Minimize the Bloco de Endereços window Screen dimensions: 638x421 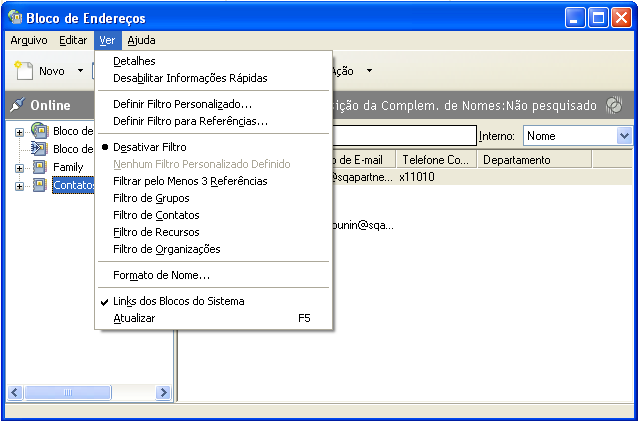click(x=575, y=18)
